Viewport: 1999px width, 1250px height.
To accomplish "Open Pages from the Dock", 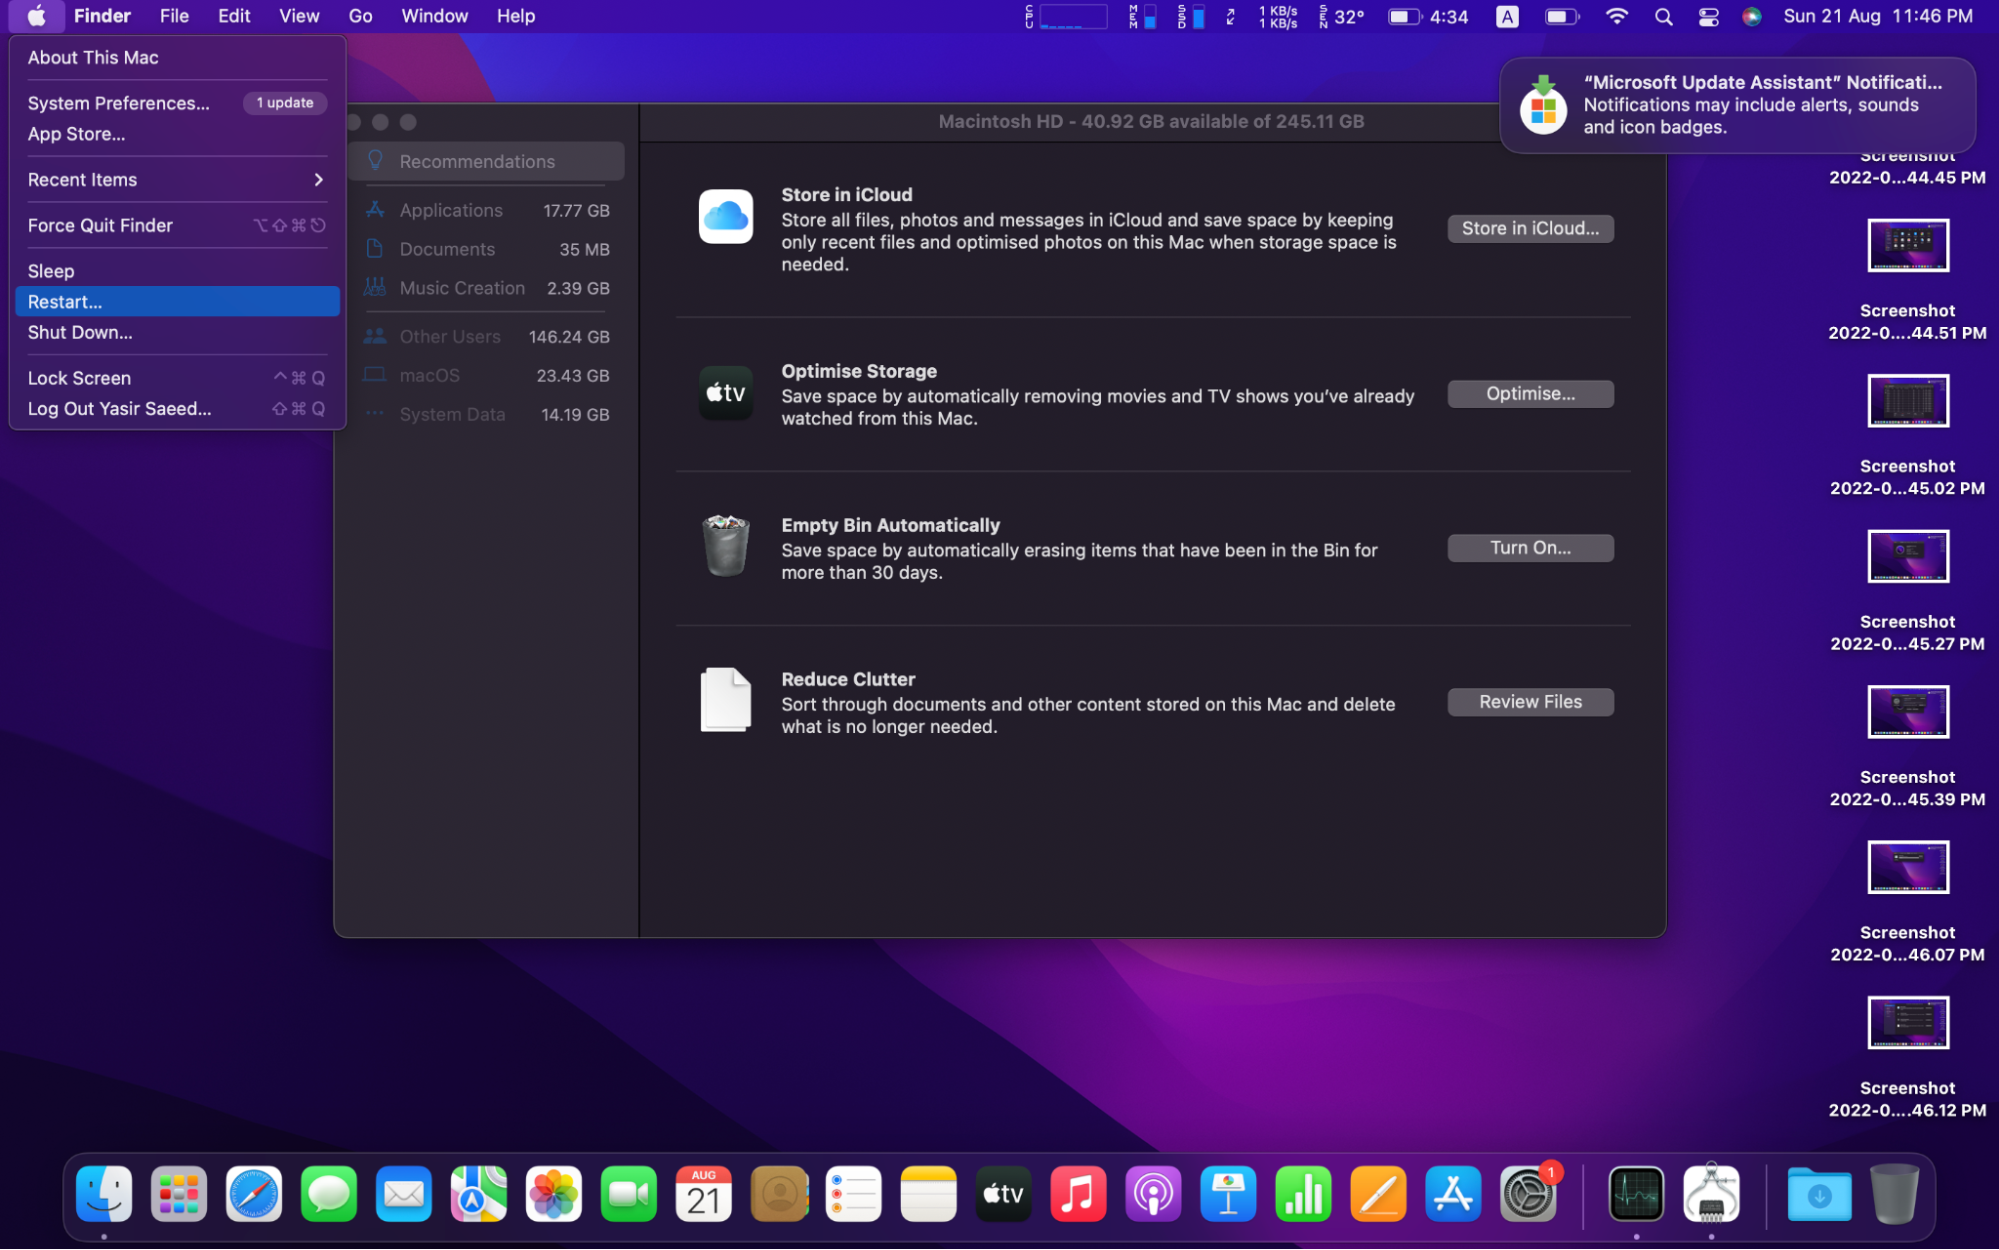I will (x=1379, y=1194).
